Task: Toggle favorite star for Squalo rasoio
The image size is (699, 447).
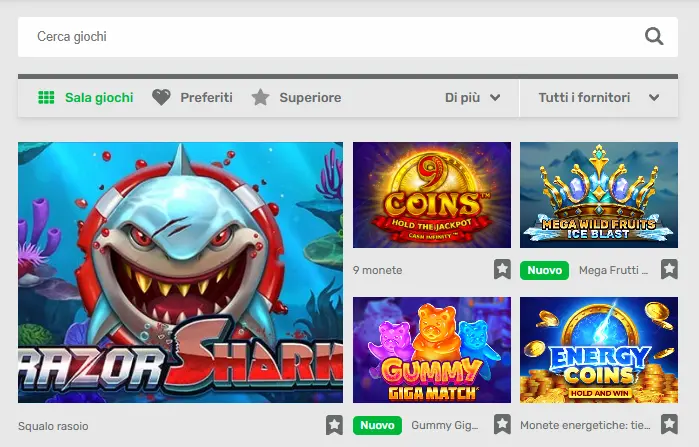Action: tap(334, 425)
